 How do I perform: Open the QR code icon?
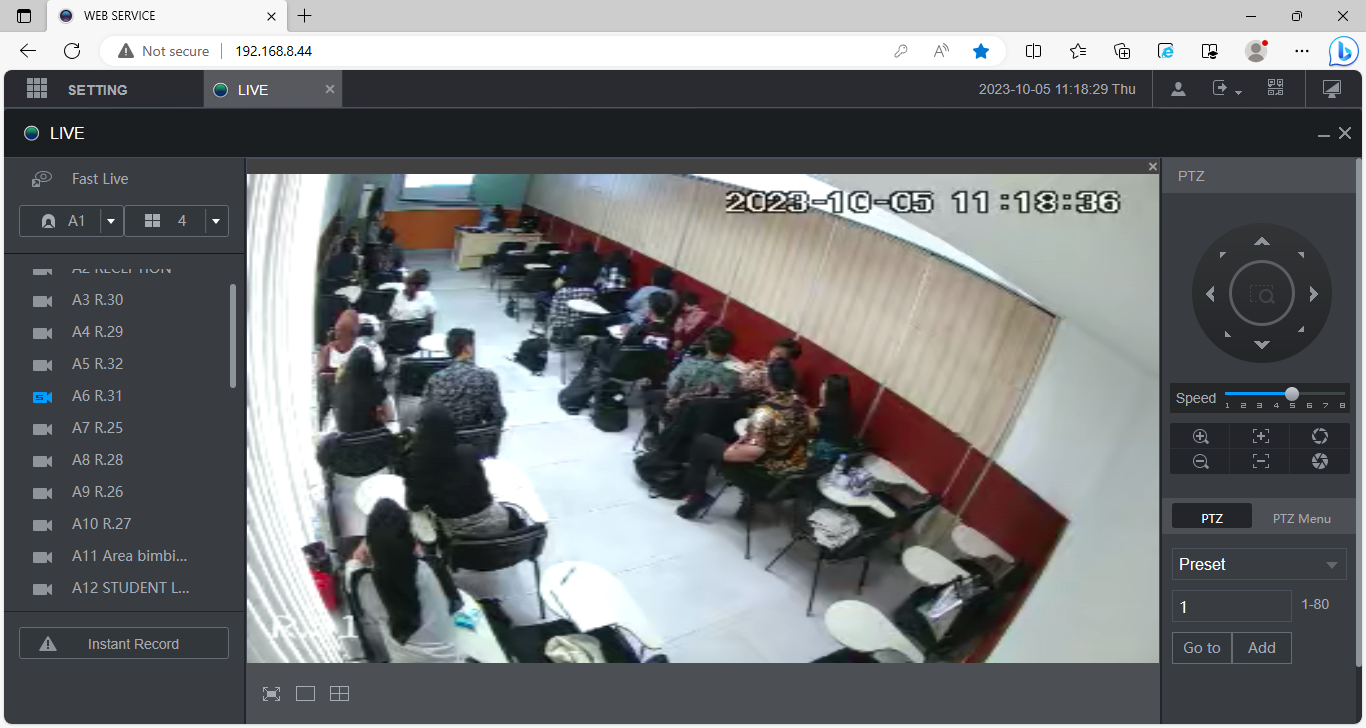(x=1275, y=88)
